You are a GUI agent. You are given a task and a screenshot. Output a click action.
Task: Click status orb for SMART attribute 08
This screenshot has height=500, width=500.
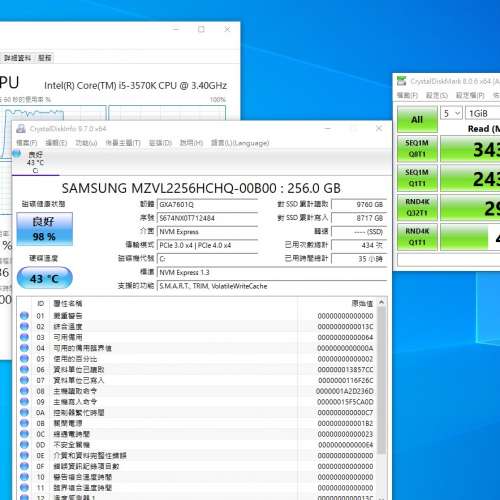pos(24,391)
